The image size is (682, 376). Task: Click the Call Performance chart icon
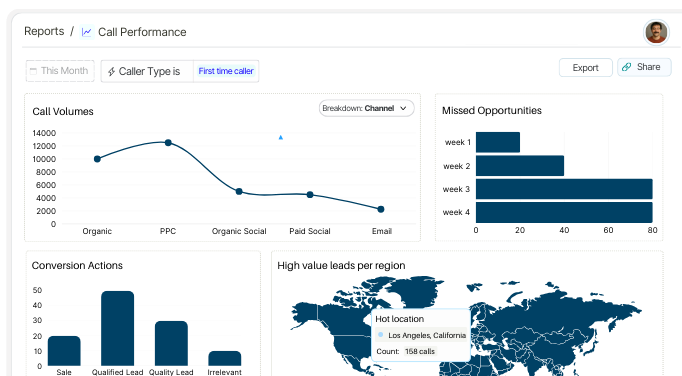coord(87,32)
